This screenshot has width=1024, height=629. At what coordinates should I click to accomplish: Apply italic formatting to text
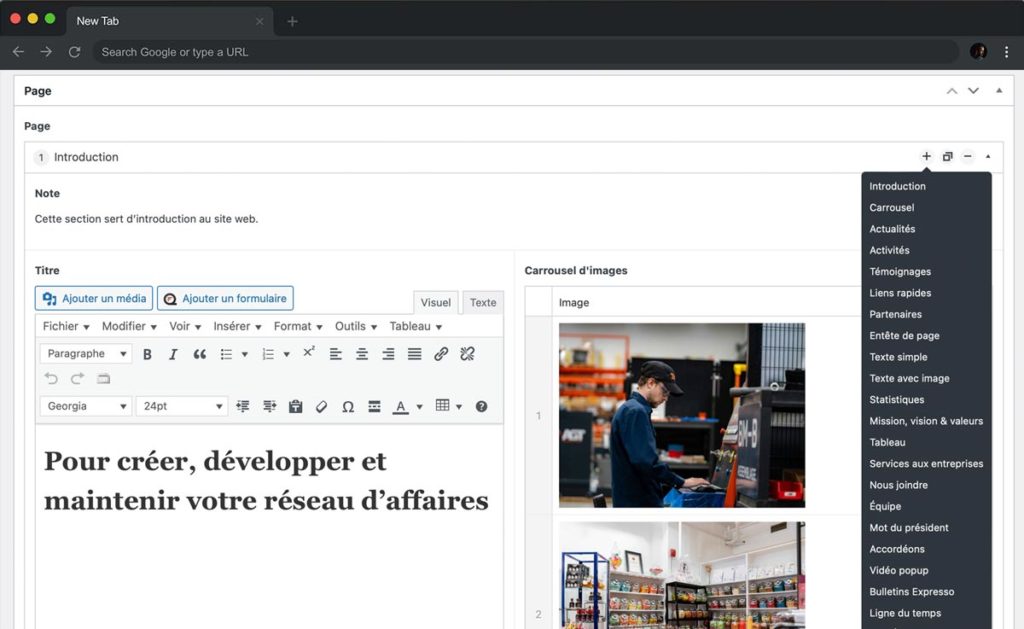[173, 354]
